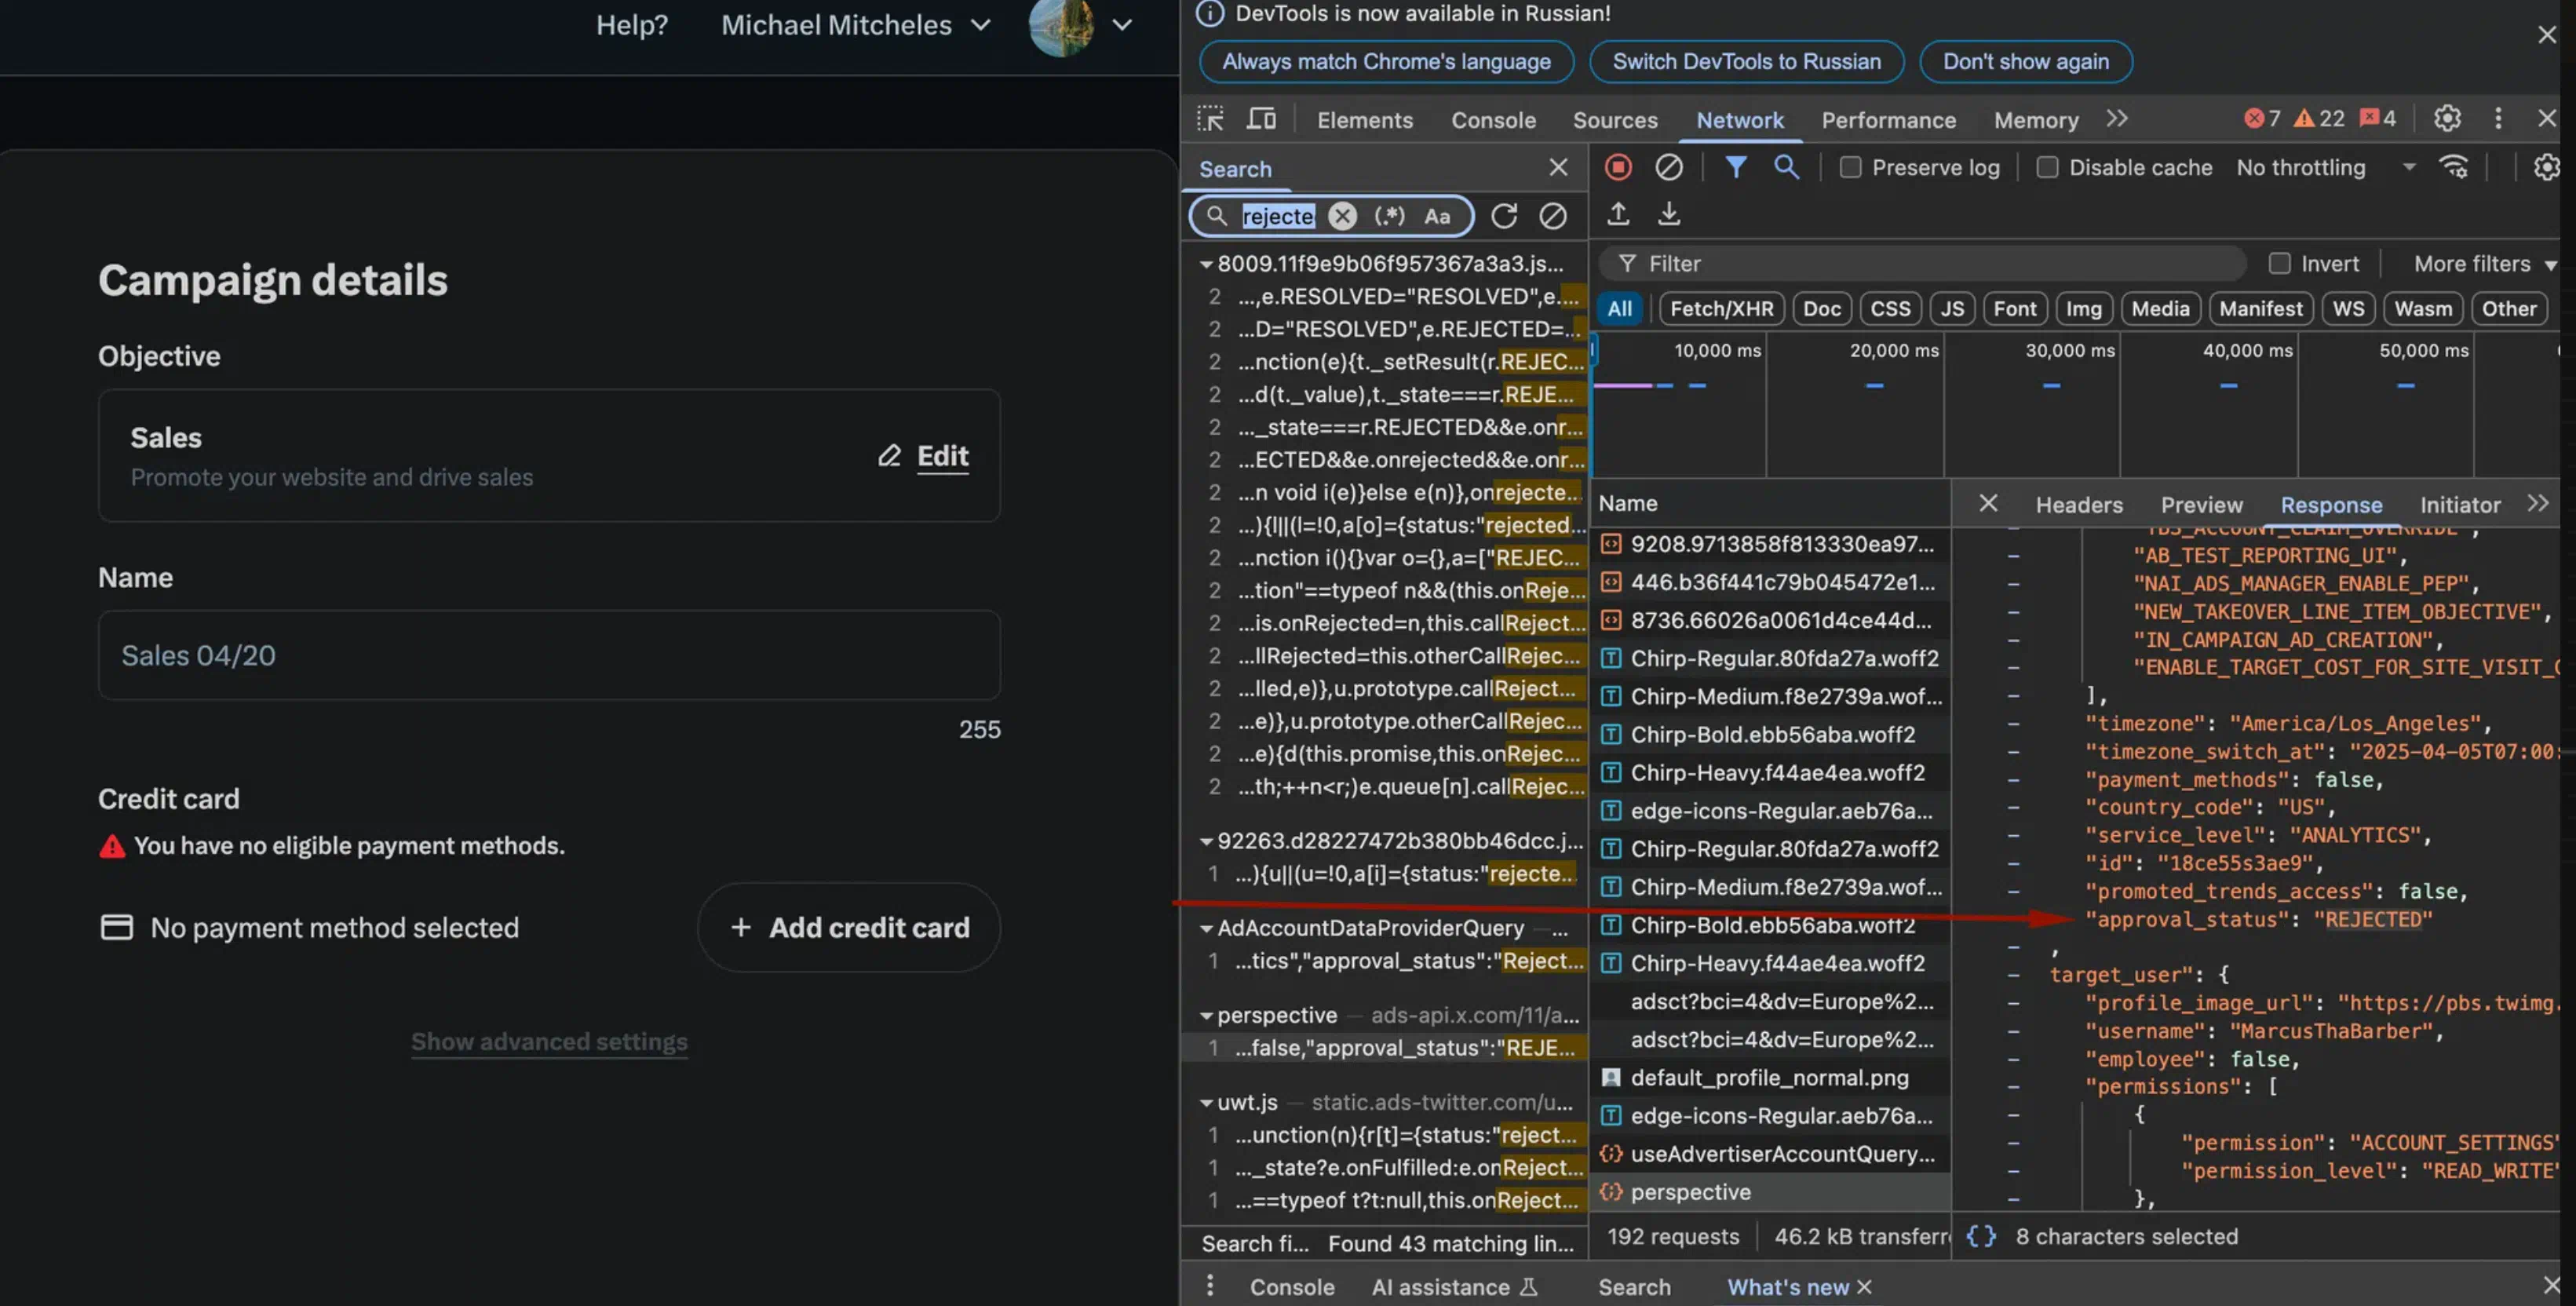Open the Performance panel
Image resolution: width=2576 pixels, height=1306 pixels.
click(x=1888, y=120)
